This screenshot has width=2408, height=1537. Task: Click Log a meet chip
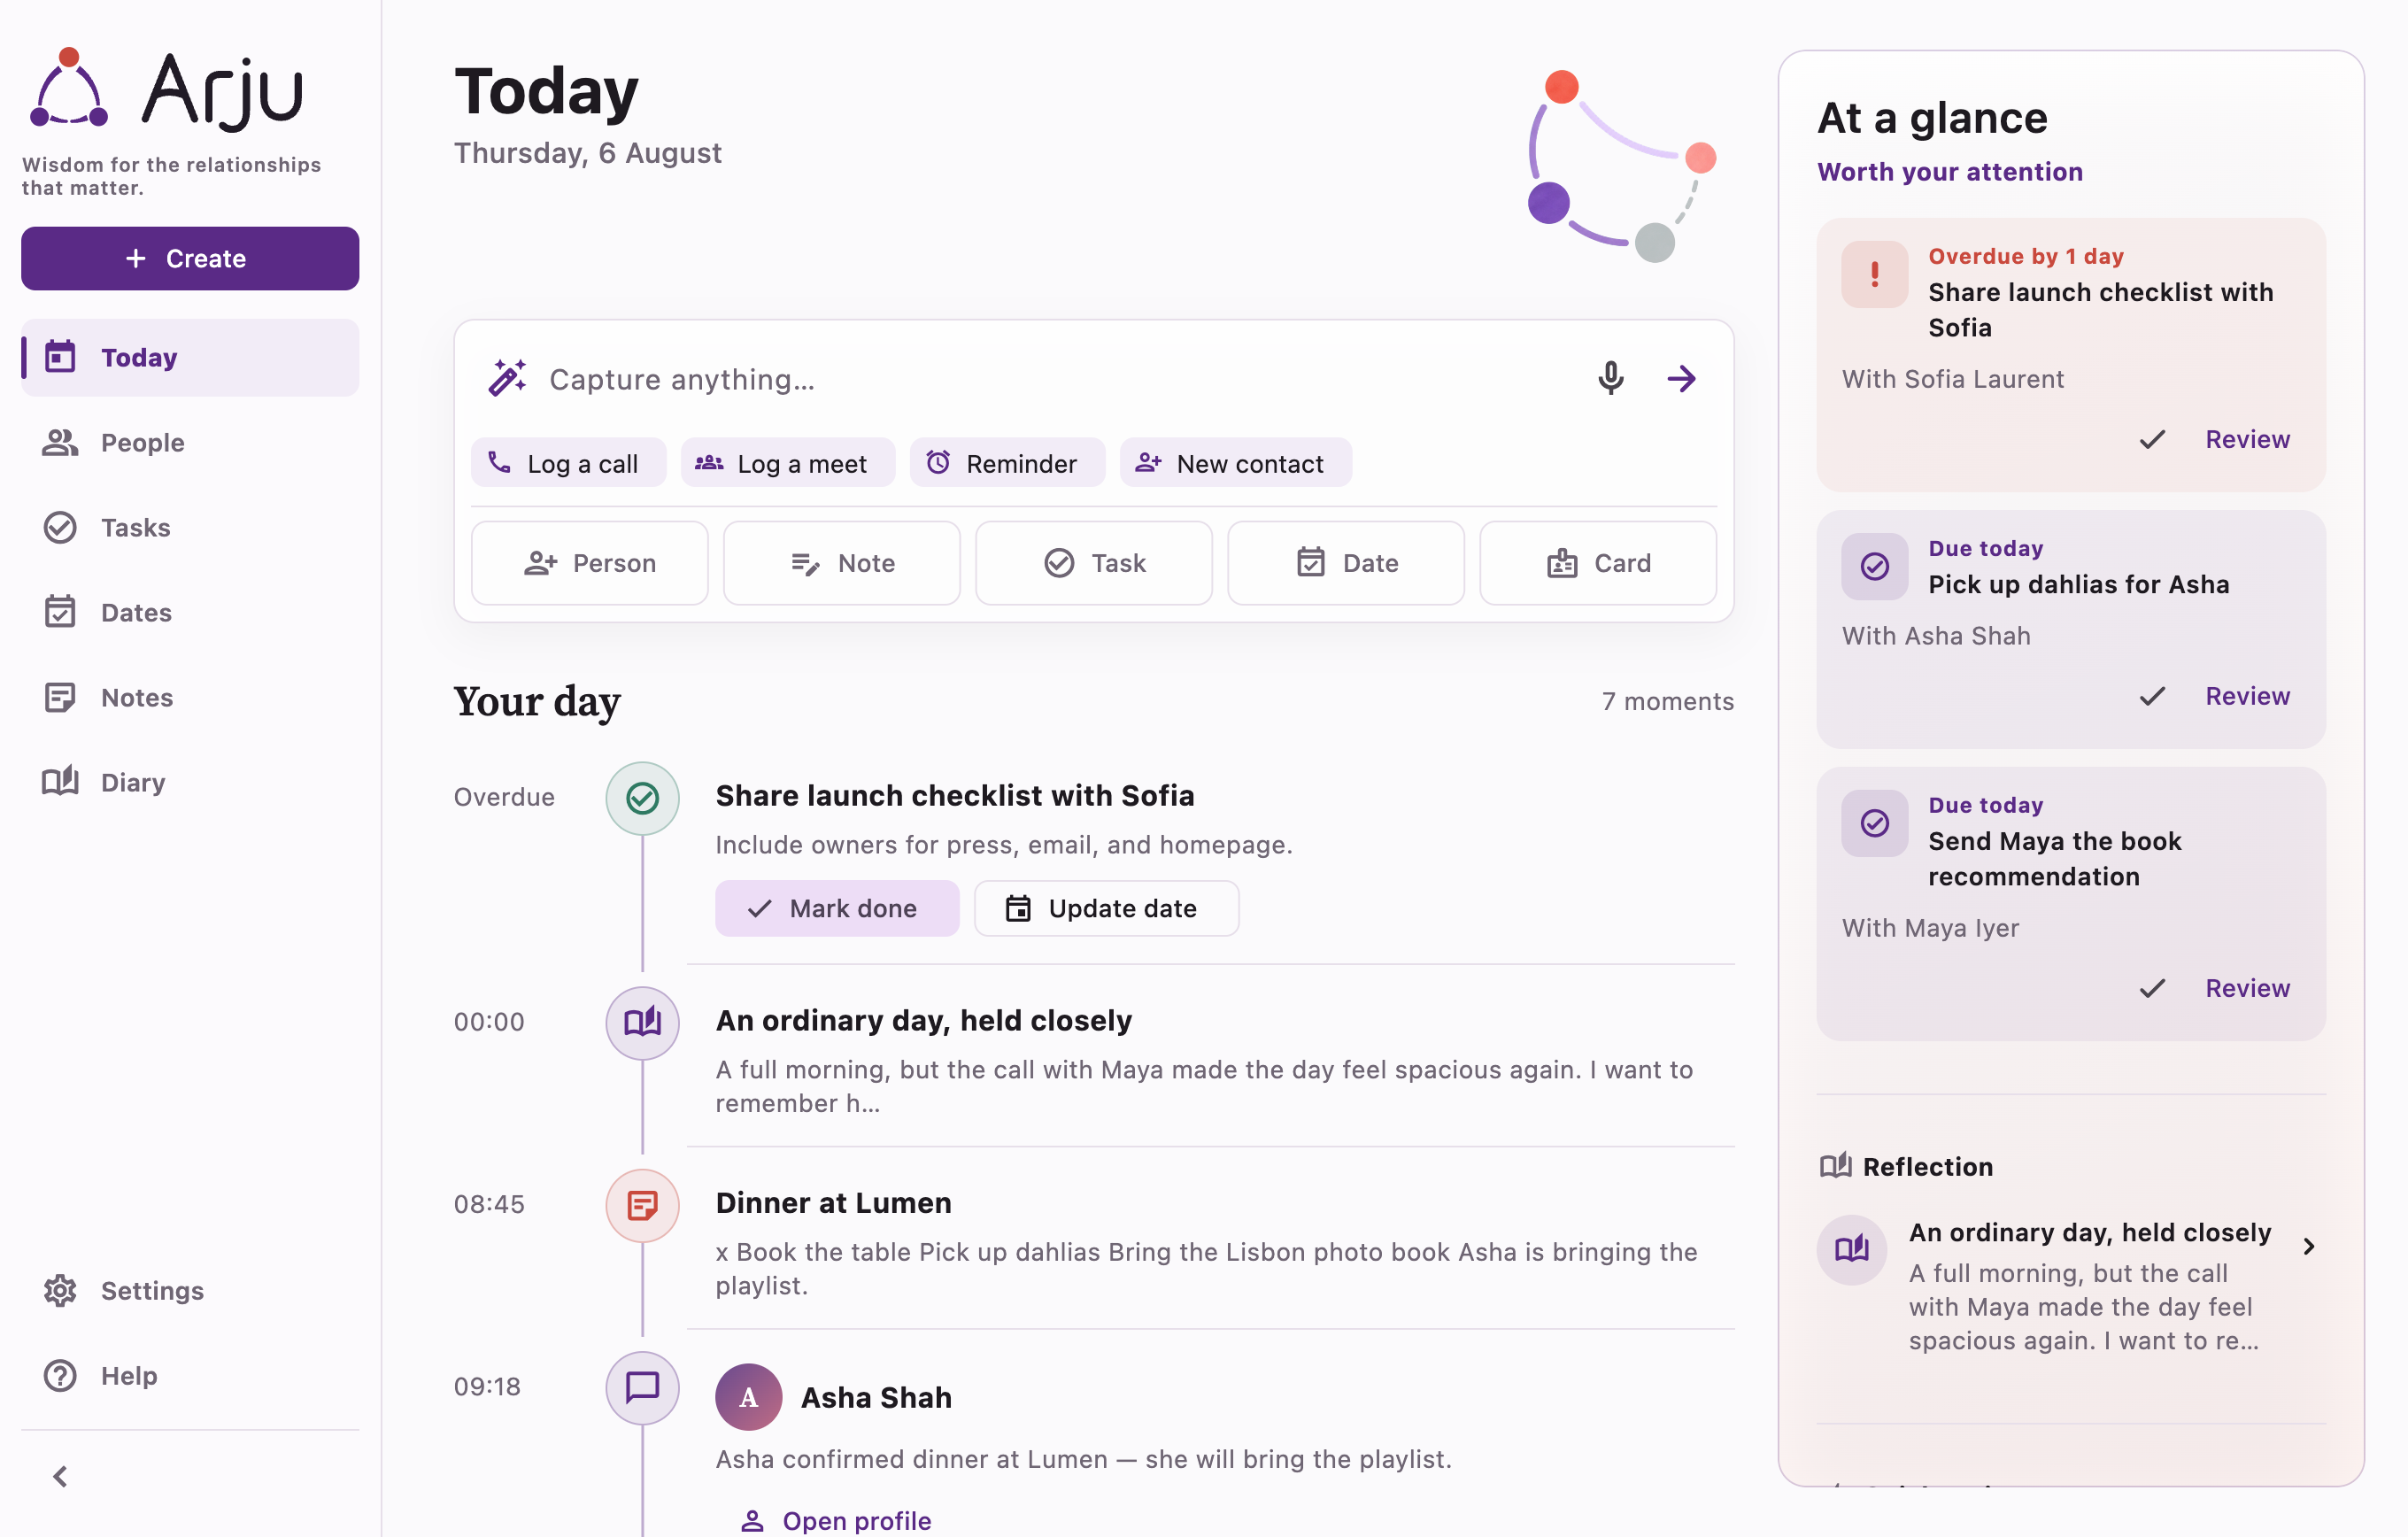coord(787,463)
